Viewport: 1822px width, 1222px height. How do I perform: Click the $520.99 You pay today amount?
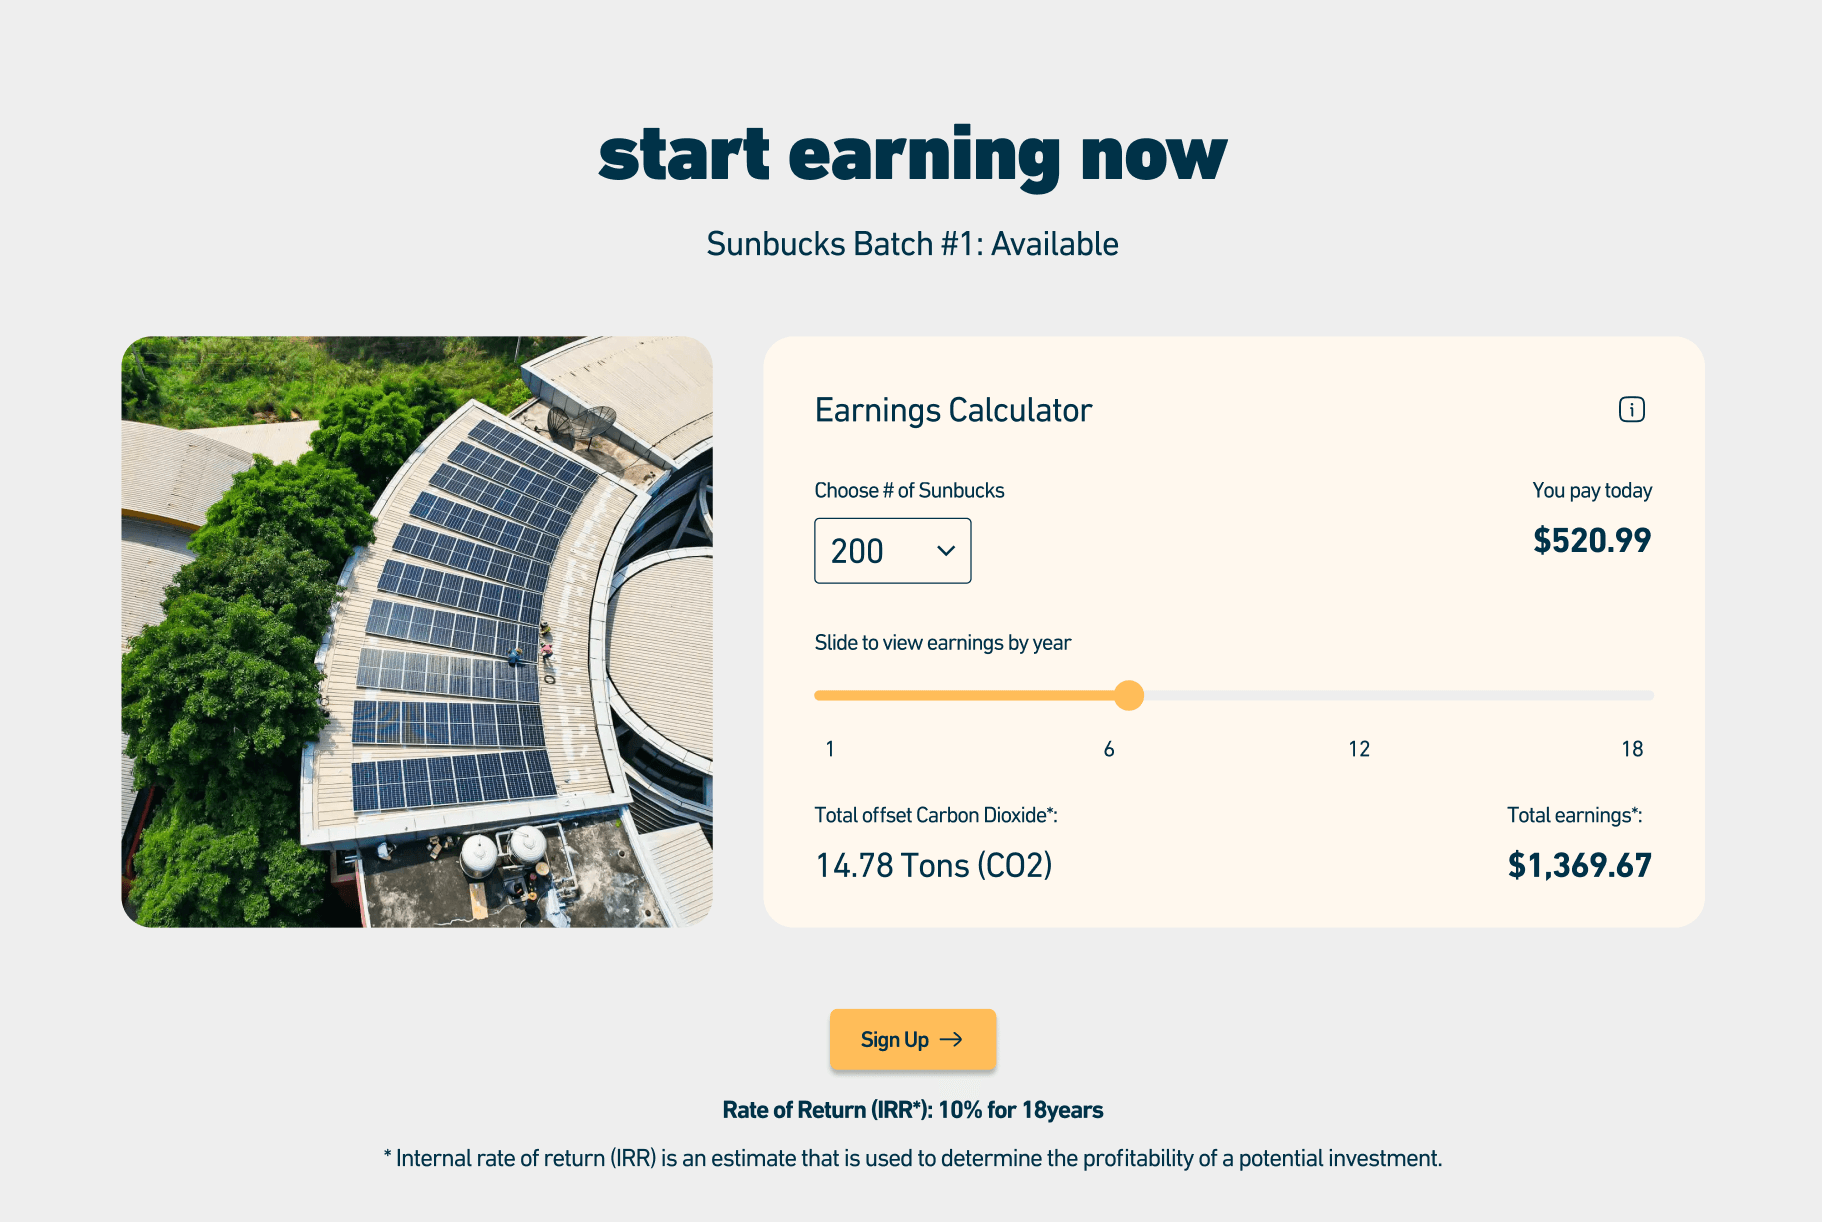tap(1591, 540)
